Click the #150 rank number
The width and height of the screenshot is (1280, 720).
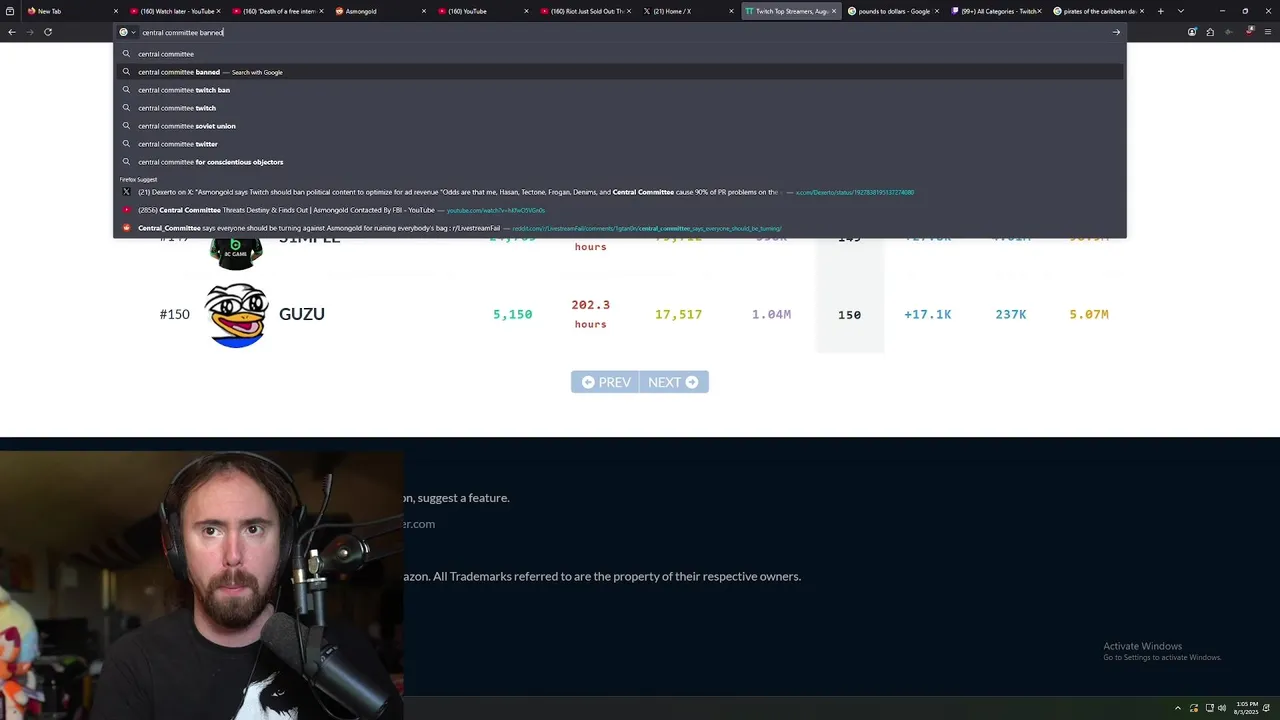point(174,314)
